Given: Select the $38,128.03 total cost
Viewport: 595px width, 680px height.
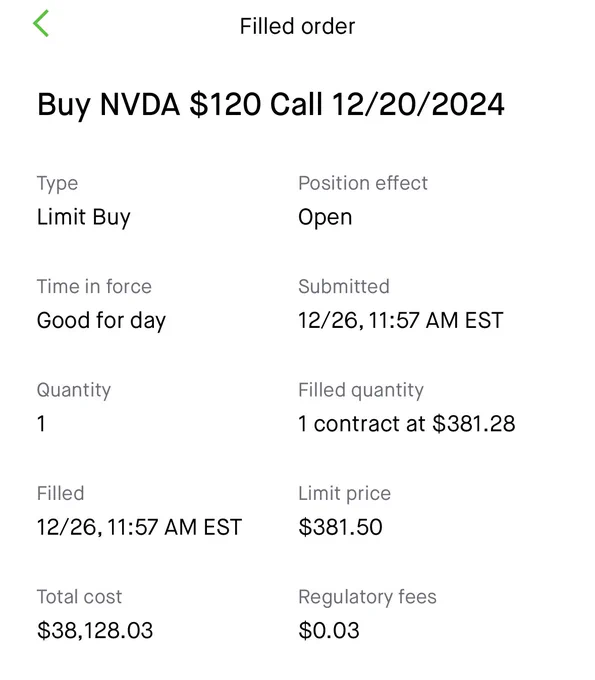Looking at the screenshot, I should pos(95,631).
